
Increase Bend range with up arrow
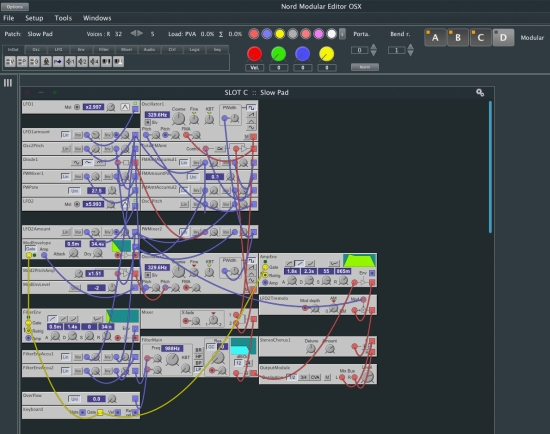coord(410,47)
